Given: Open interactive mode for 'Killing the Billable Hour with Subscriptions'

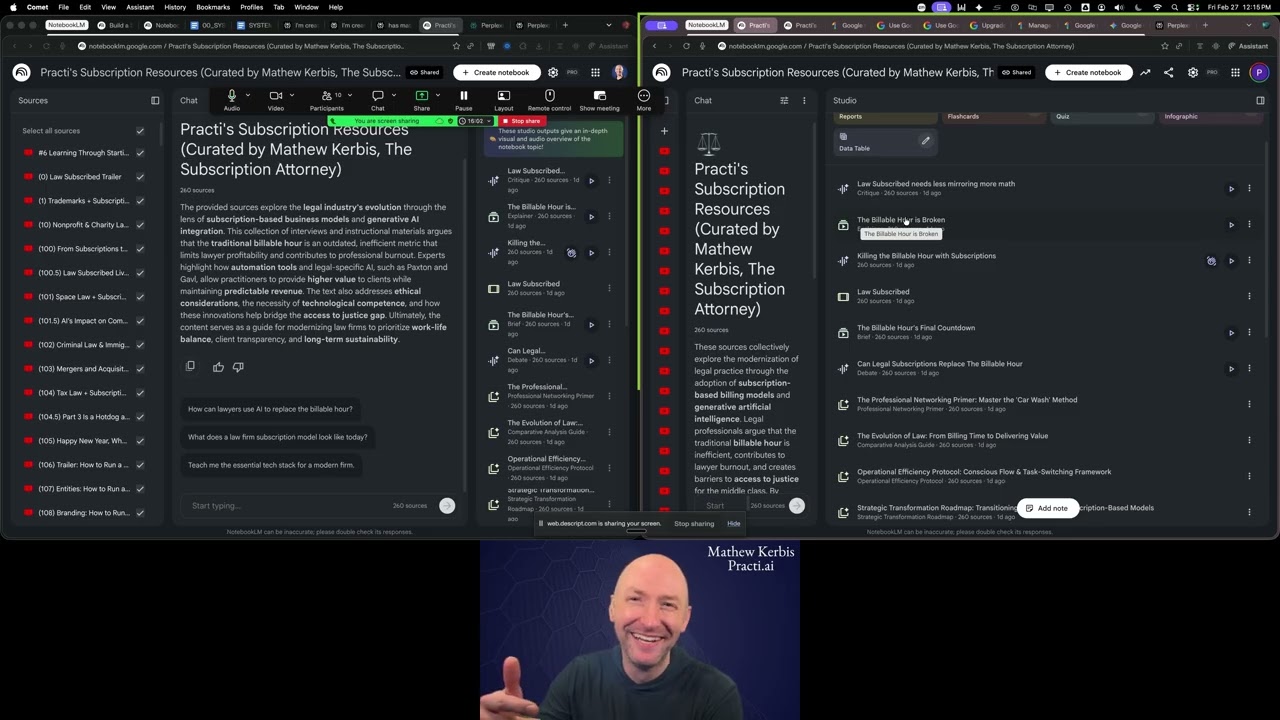Looking at the screenshot, I should click(1211, 260).
